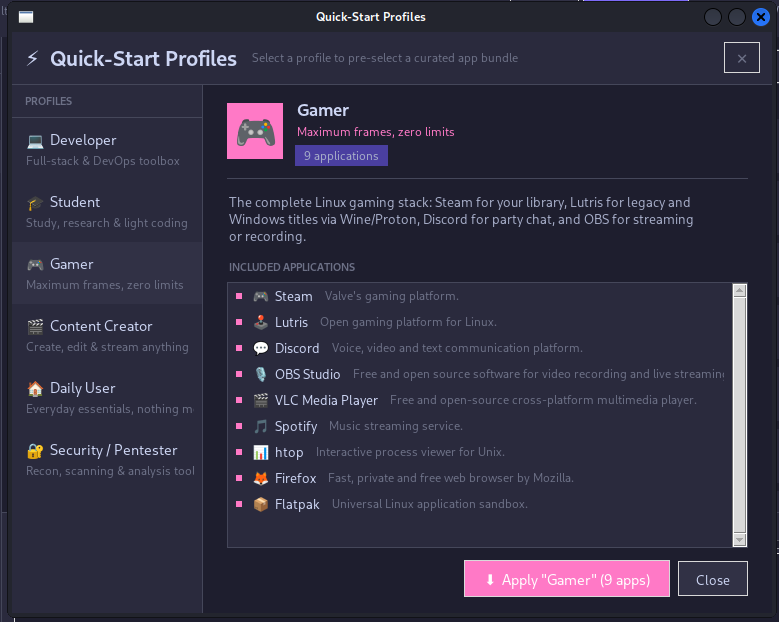Image resolution: width=779 pixels, height=622 pixels.
Task: Click the Firefox list entry name
Action: pos(296,478)
